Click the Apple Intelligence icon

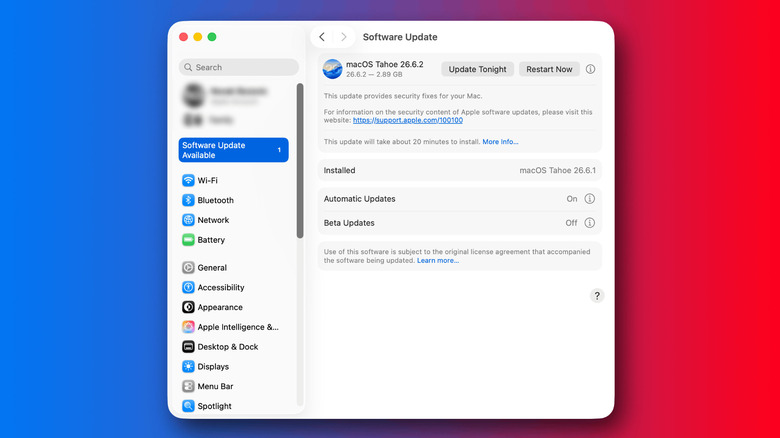pyautogui.click(x=188, y=327)
